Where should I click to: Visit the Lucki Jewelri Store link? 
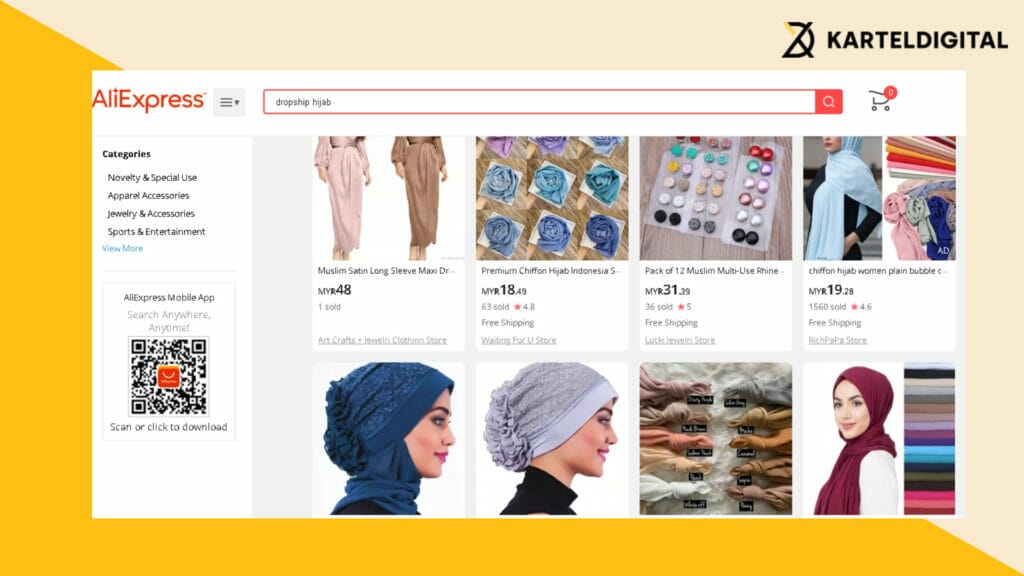pos(680,340)
